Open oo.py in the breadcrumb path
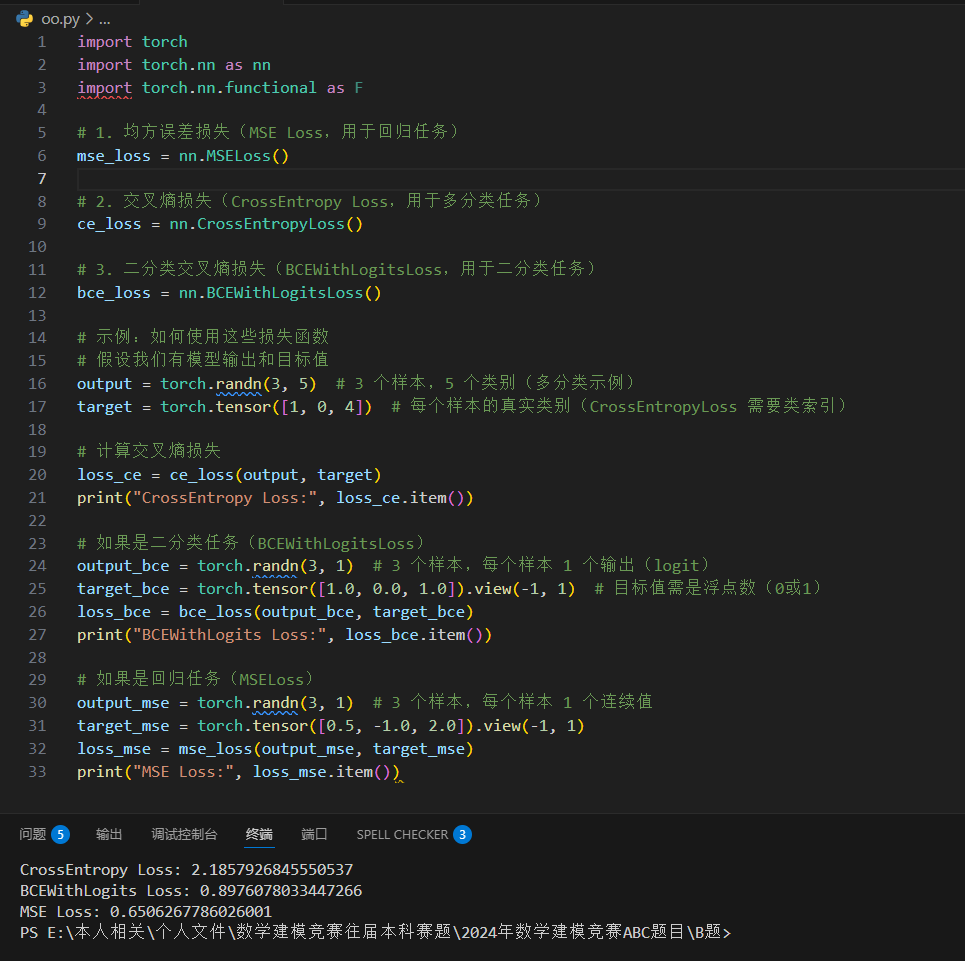 tap(60, 19)
